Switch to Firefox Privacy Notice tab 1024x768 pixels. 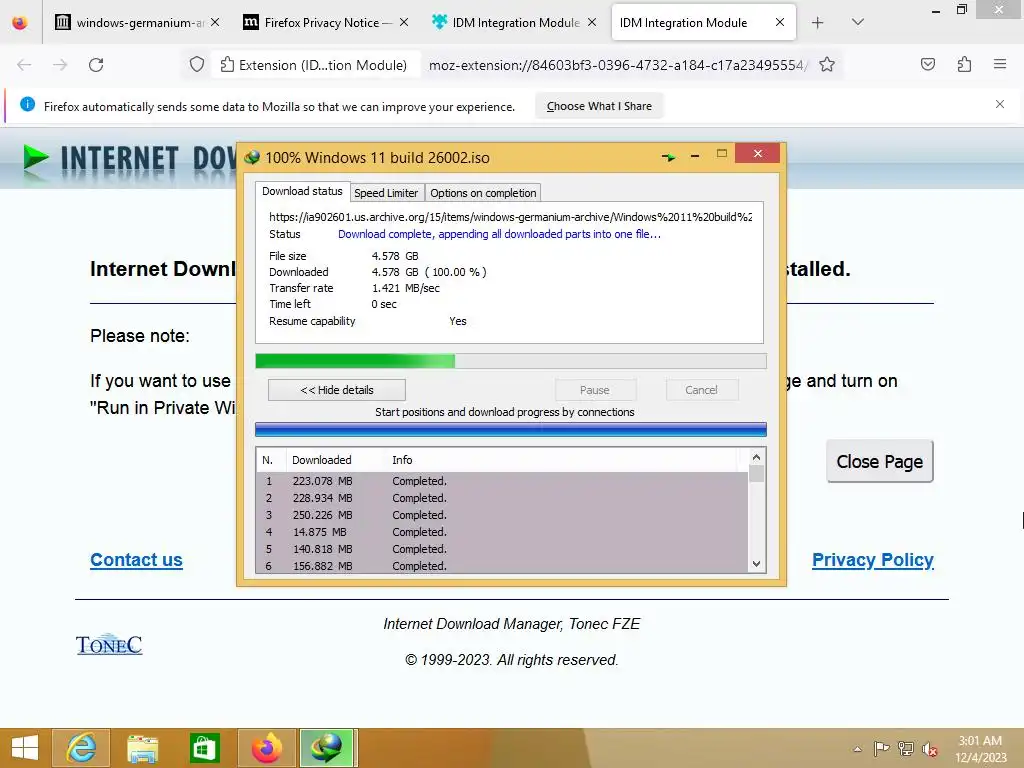coord(325,23)
